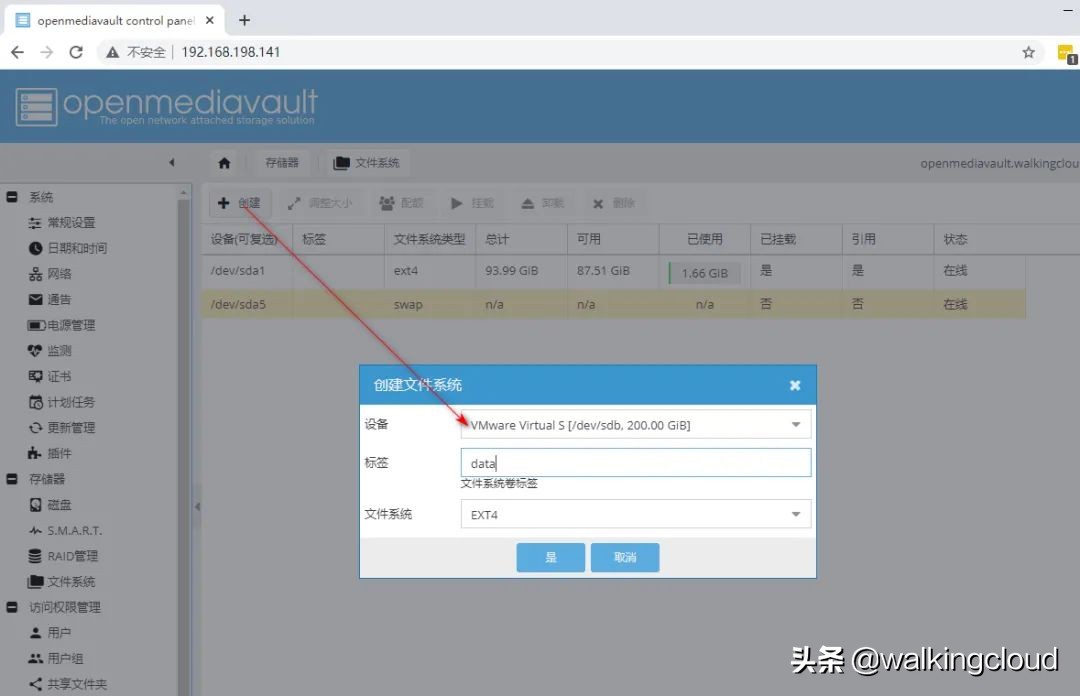1080x696 pixels.
Task: Click the 标签 label input containing data
Action: point(636,463)
